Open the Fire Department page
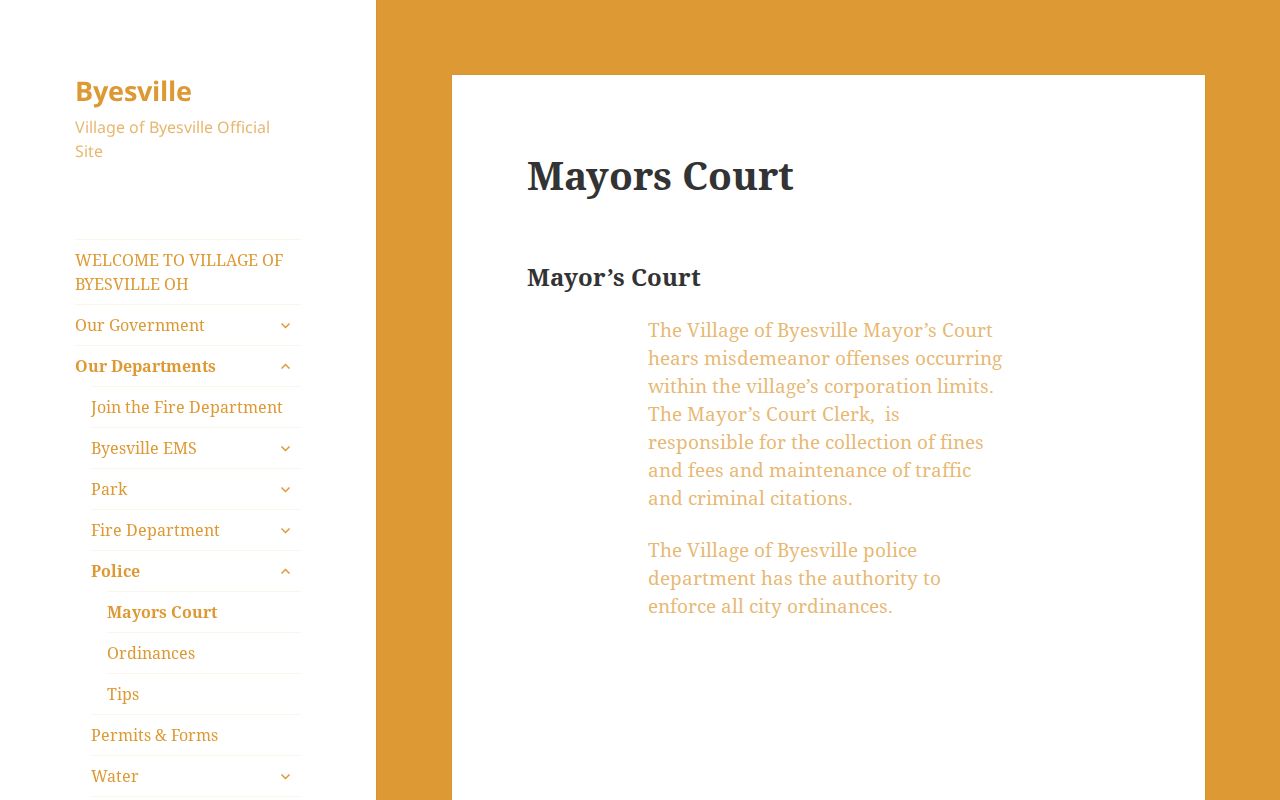The height and width of the screenshot is (800, 1280). pyautogui.click(x=155, y=530)
